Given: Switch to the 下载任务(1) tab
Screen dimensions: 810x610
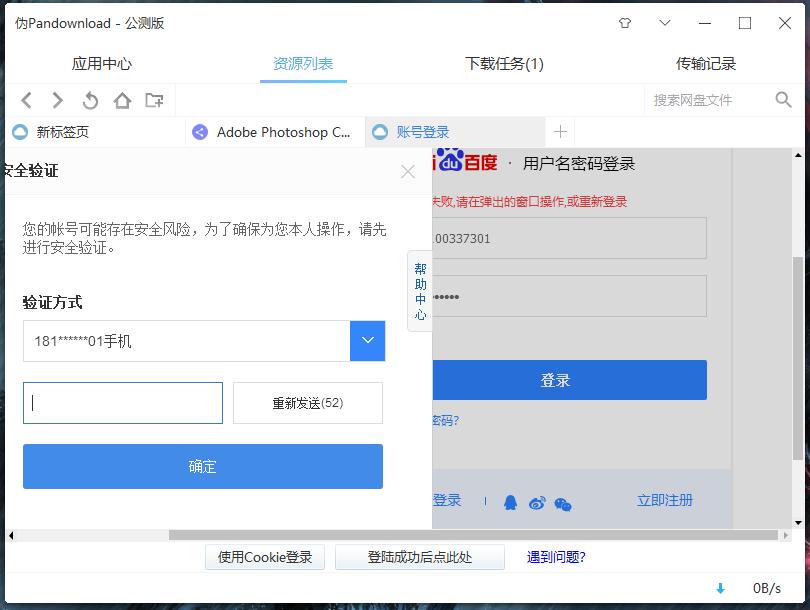Looking at the screenshot, I should [502, 62].
